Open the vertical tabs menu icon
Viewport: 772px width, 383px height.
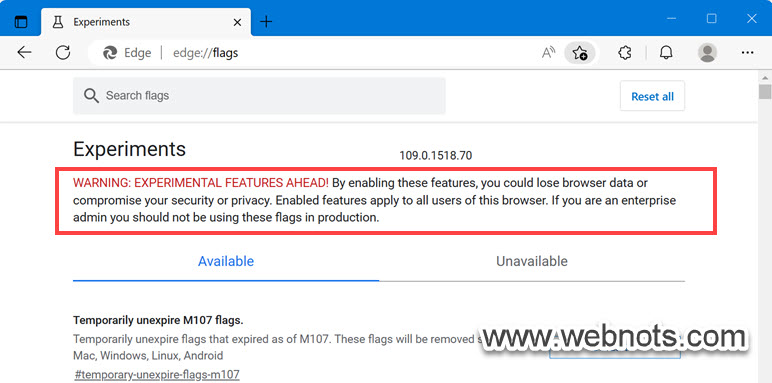click(21, 22)
